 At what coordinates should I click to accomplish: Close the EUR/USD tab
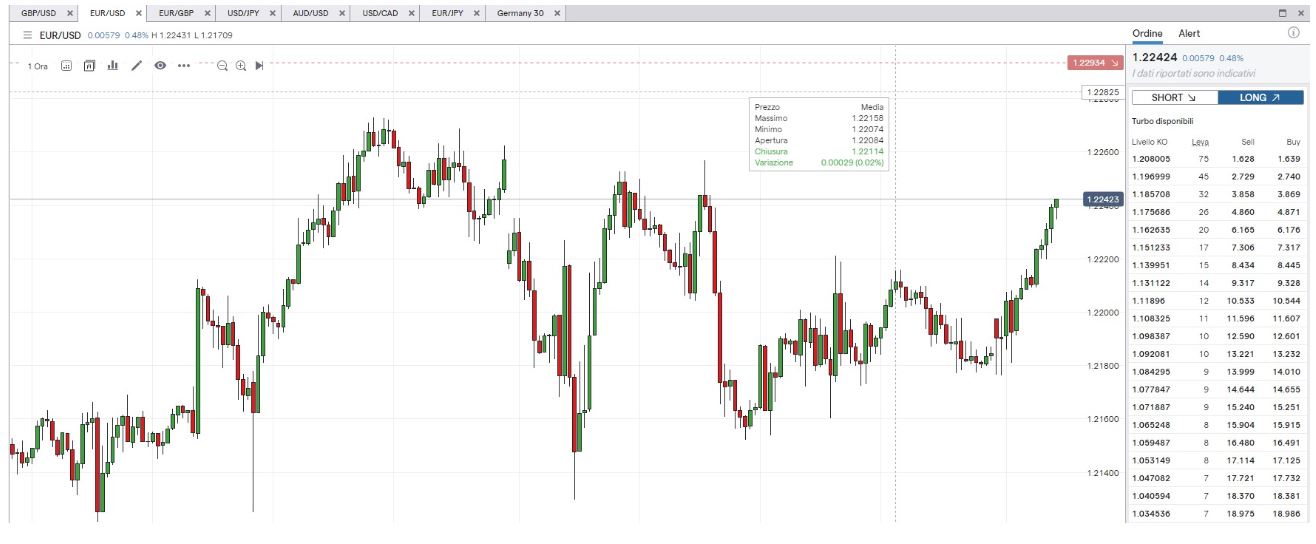pyautogui.click(x=138, y=13)
